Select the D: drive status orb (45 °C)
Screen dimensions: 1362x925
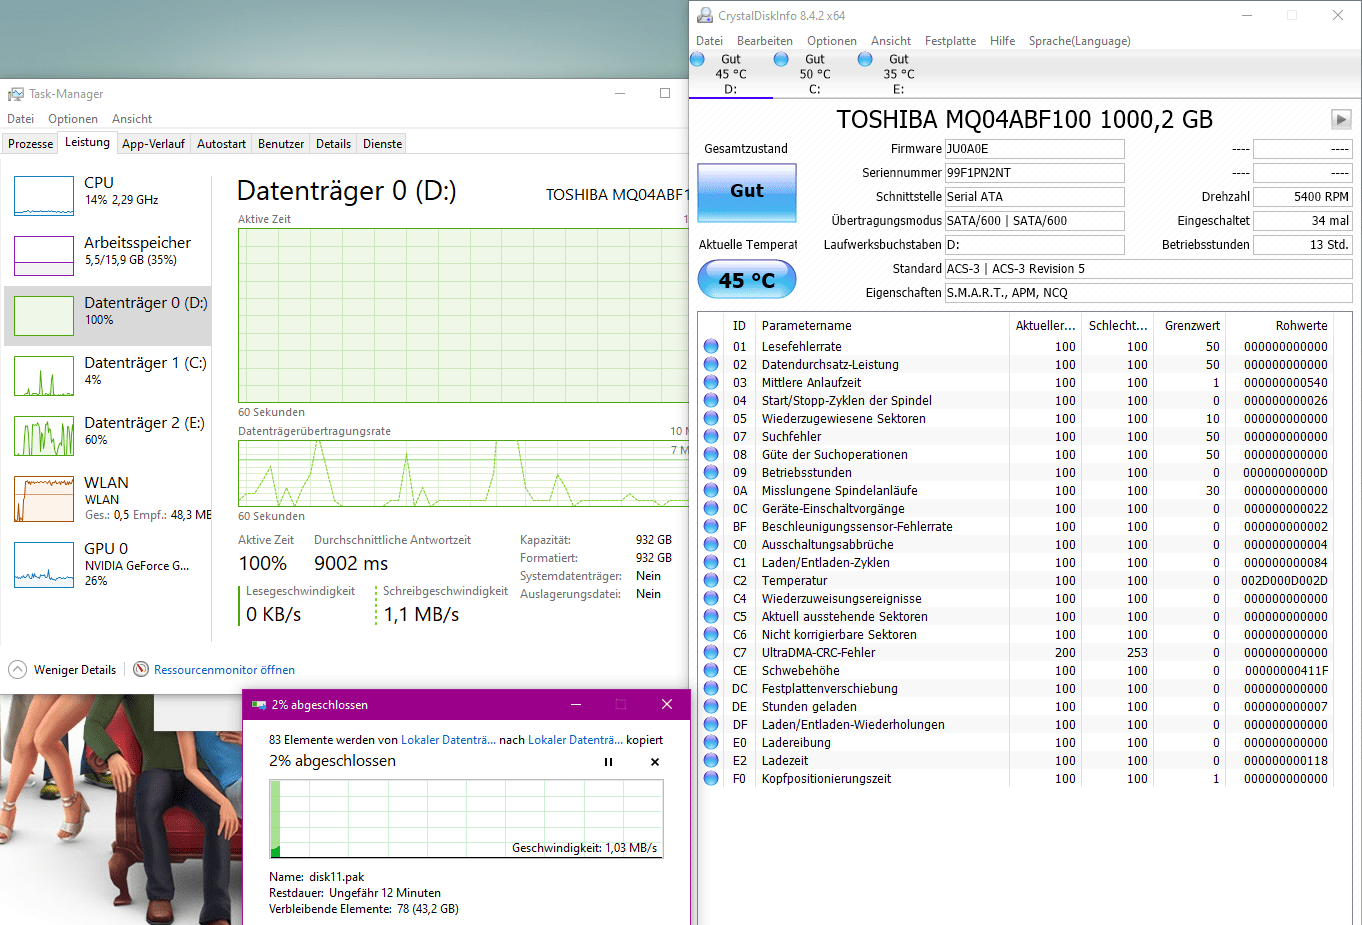pyautogui.click(x=698, y=59)
